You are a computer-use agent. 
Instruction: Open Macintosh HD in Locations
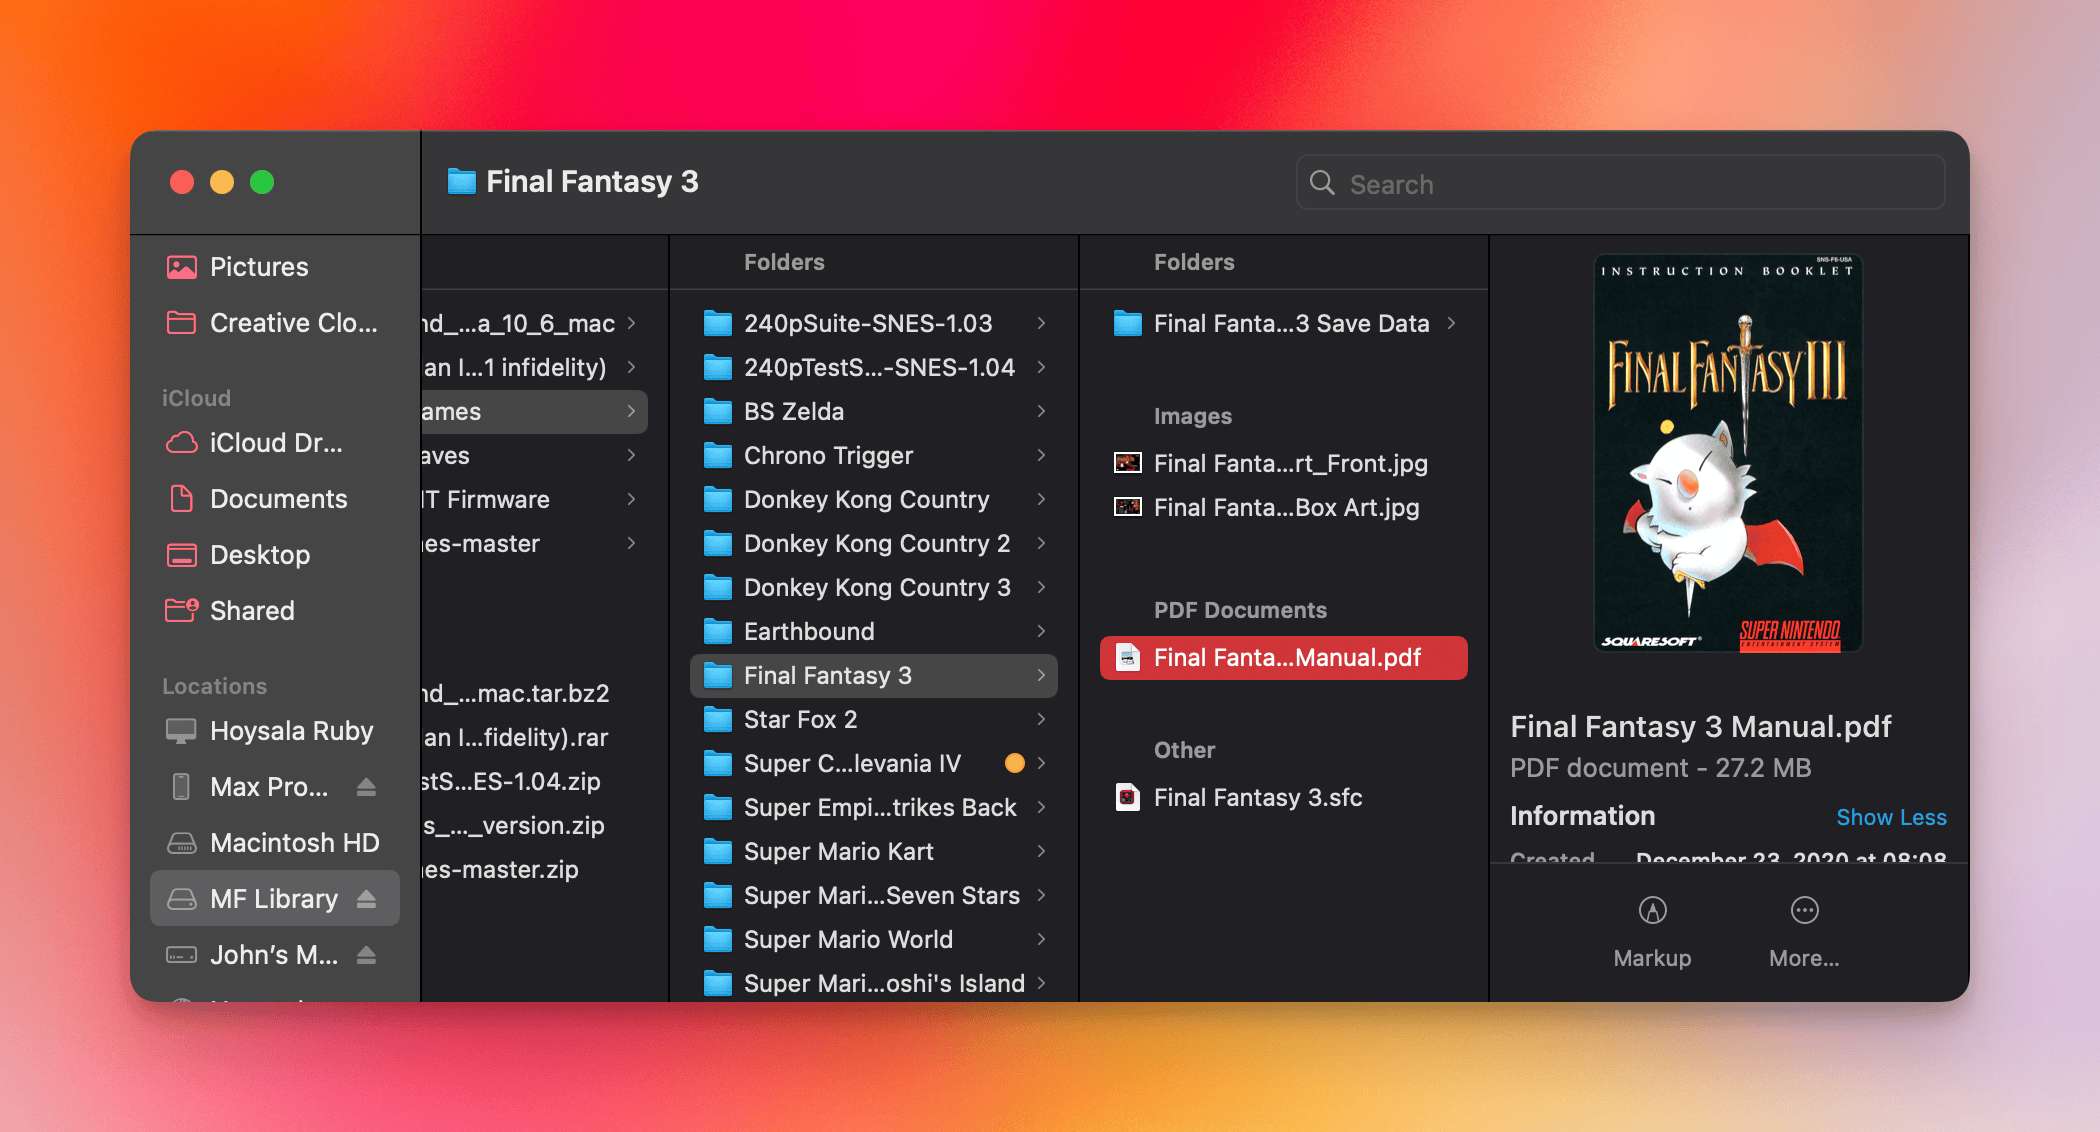click(294, 843)
